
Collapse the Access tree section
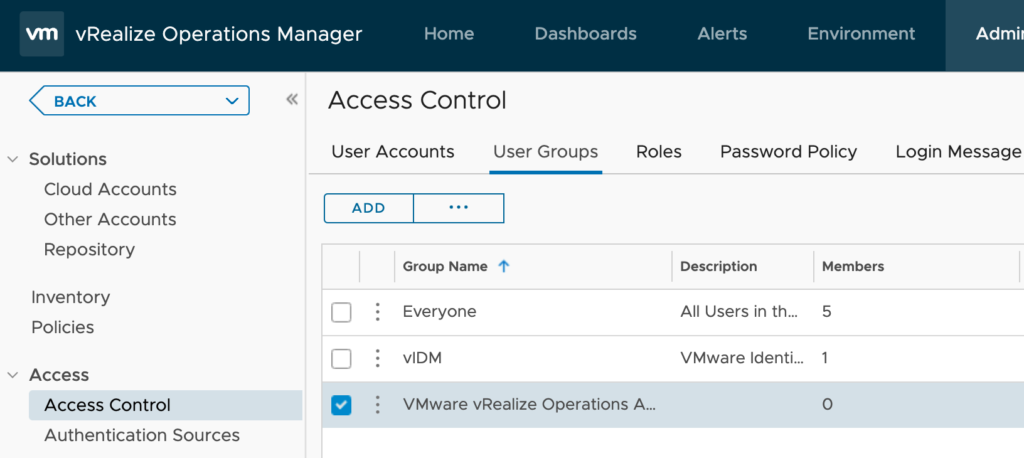[13, 375]
